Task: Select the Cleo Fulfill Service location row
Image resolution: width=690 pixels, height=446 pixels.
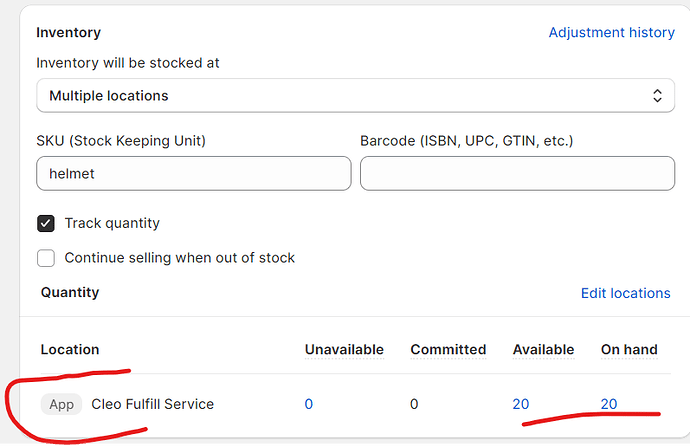Action: click(x=152, y=404)
